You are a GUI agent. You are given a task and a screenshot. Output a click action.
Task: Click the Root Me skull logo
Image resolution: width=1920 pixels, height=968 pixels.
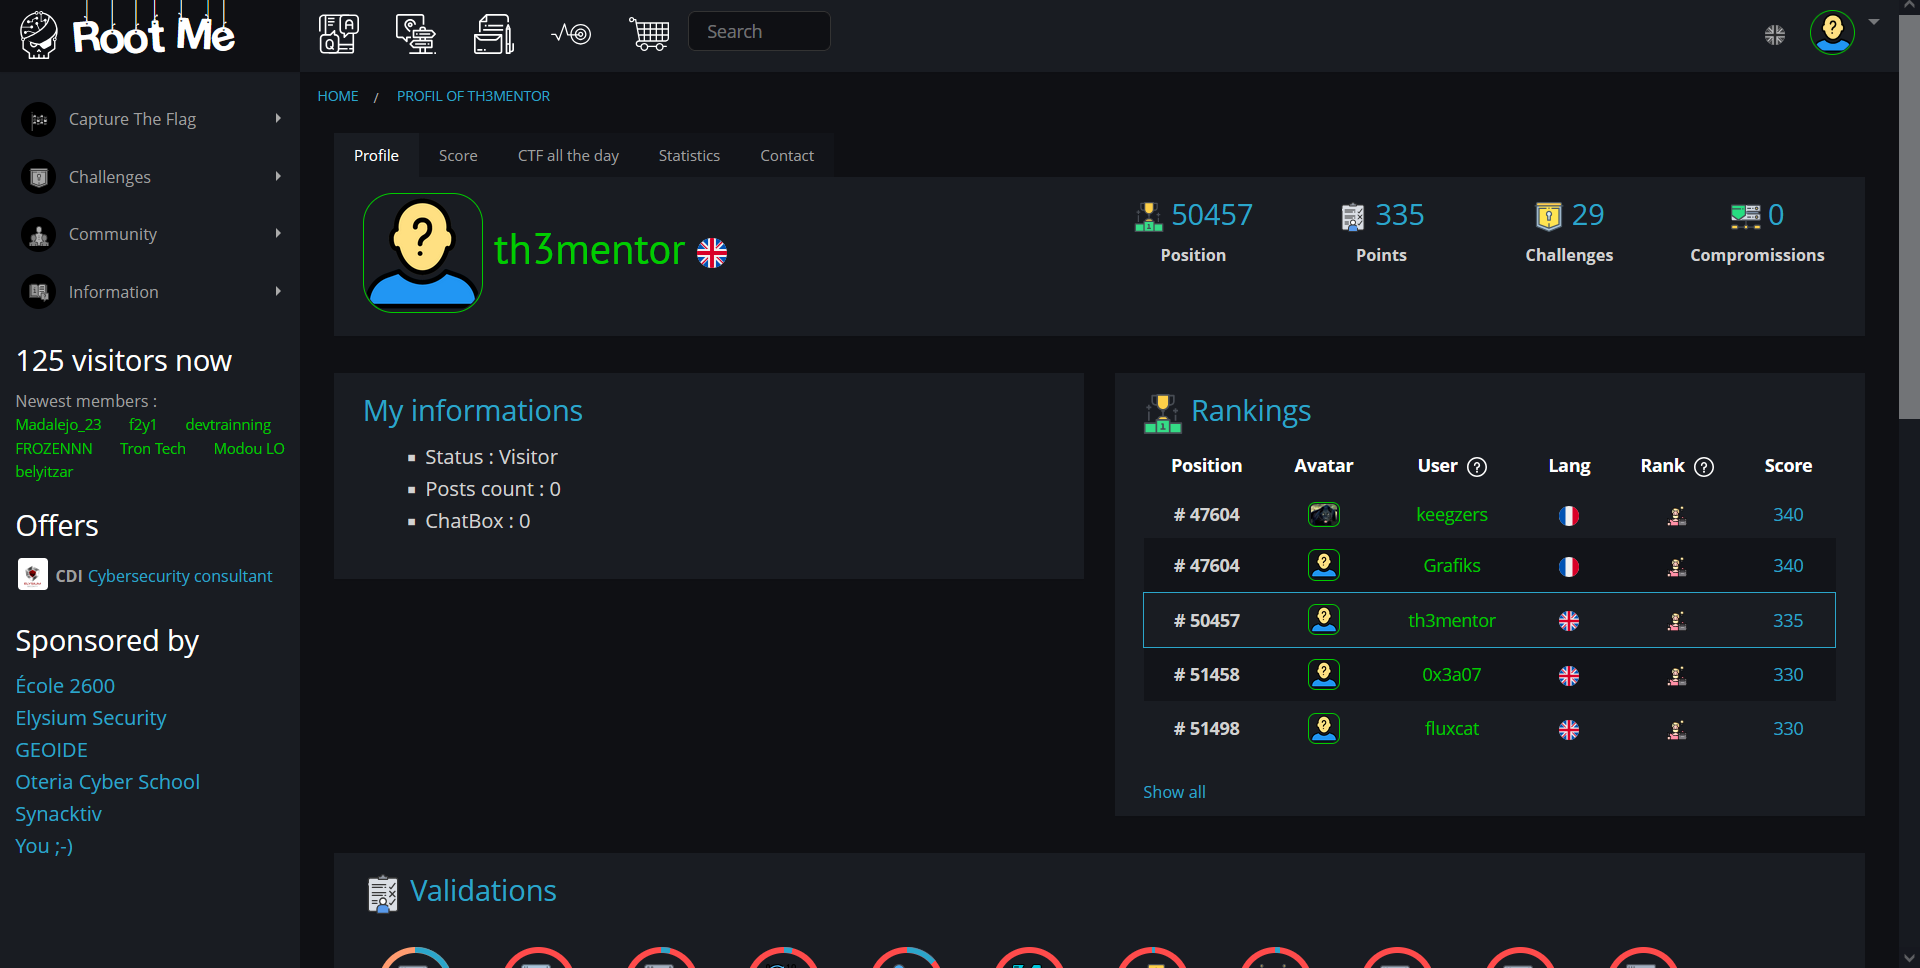pos(39,35)
